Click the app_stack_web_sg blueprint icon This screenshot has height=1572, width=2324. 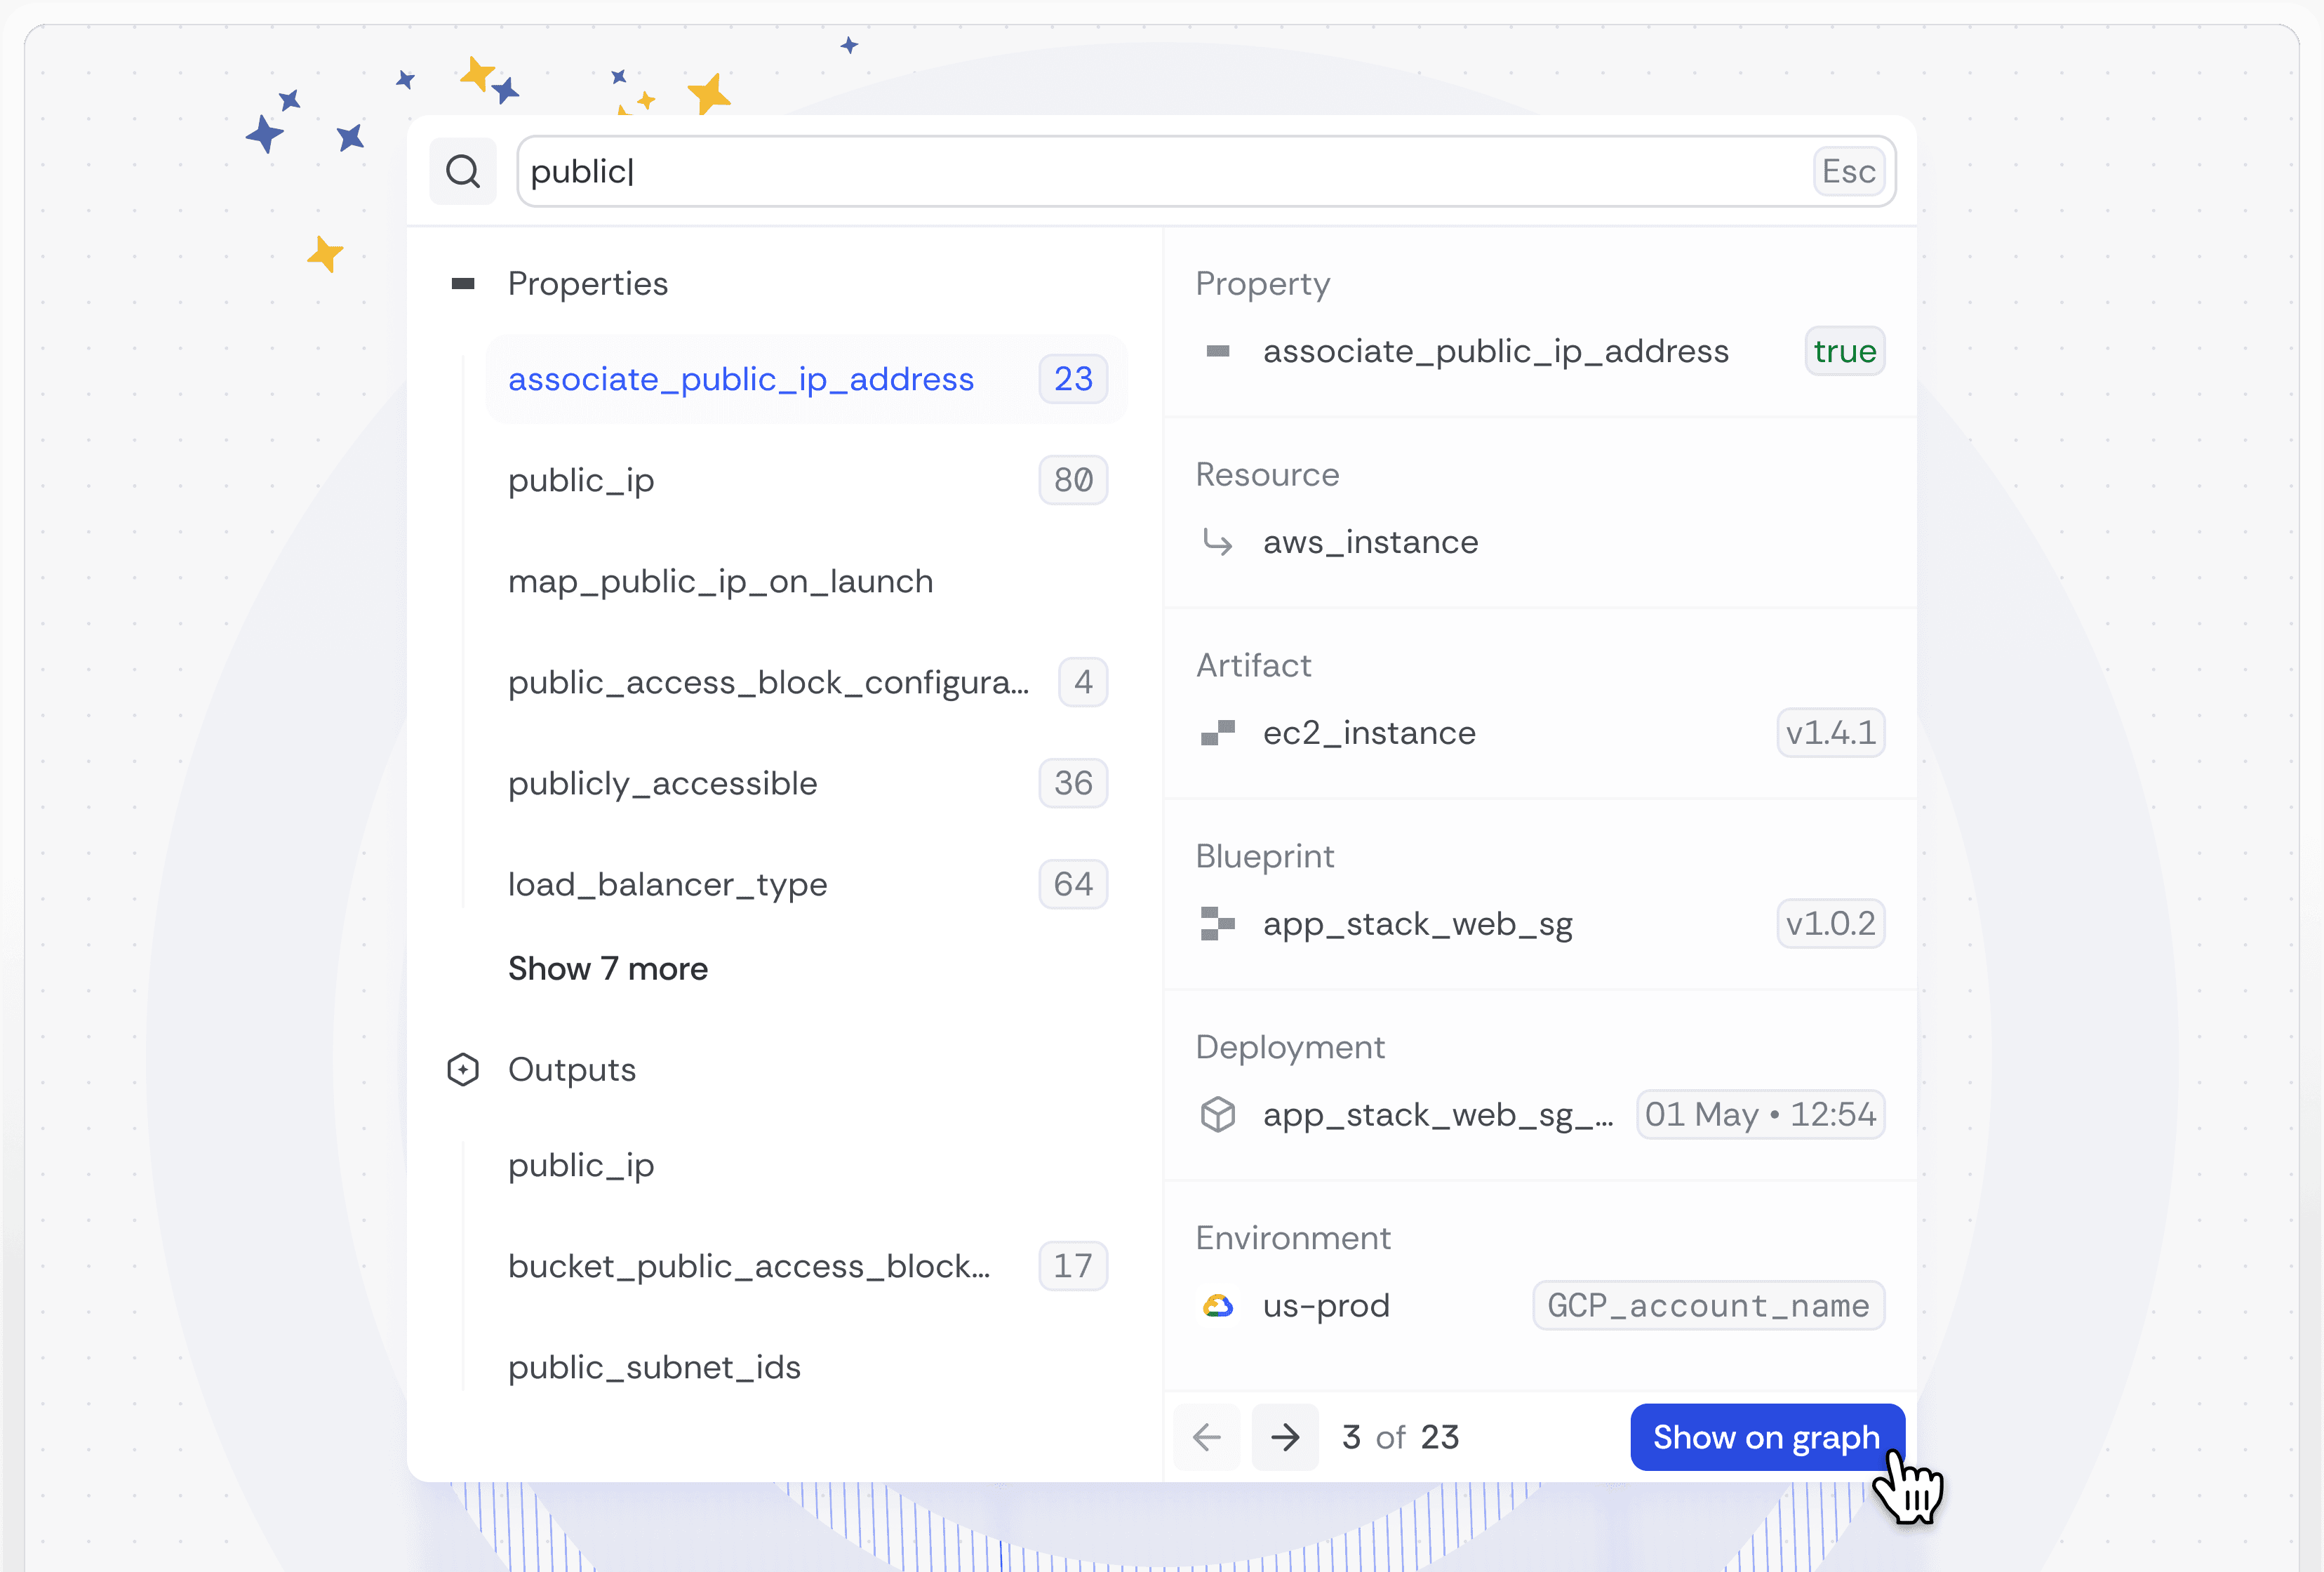[1218, 924]
